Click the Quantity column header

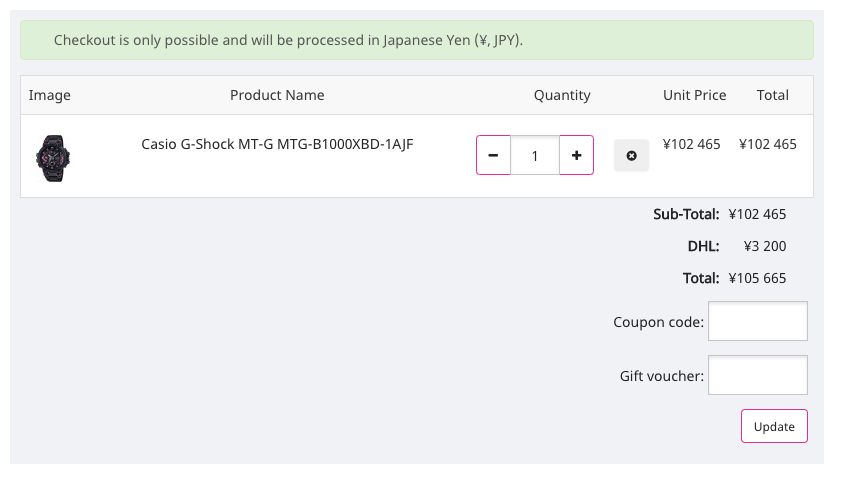pos(562,95)
